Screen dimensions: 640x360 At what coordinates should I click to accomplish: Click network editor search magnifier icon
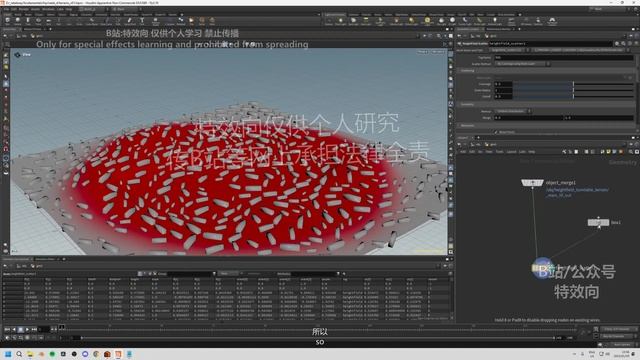coord(631,151)
